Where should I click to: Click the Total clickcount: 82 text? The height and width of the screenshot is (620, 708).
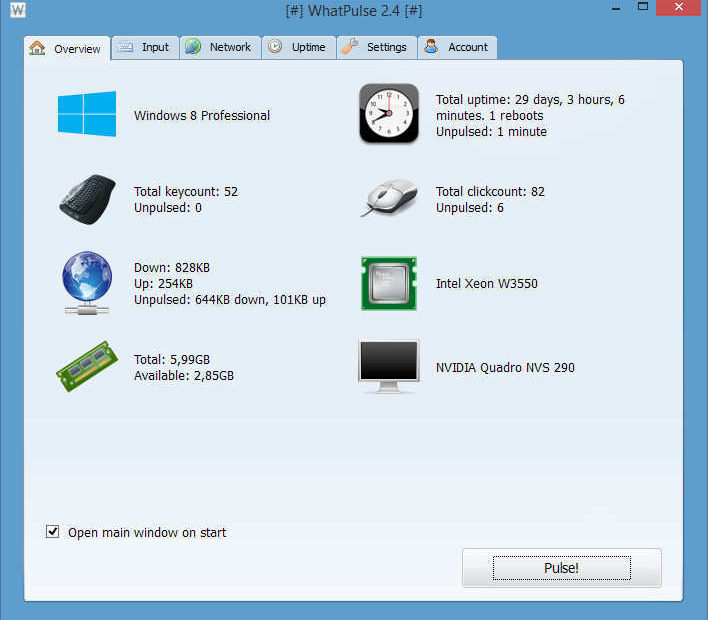coord(490,191)
